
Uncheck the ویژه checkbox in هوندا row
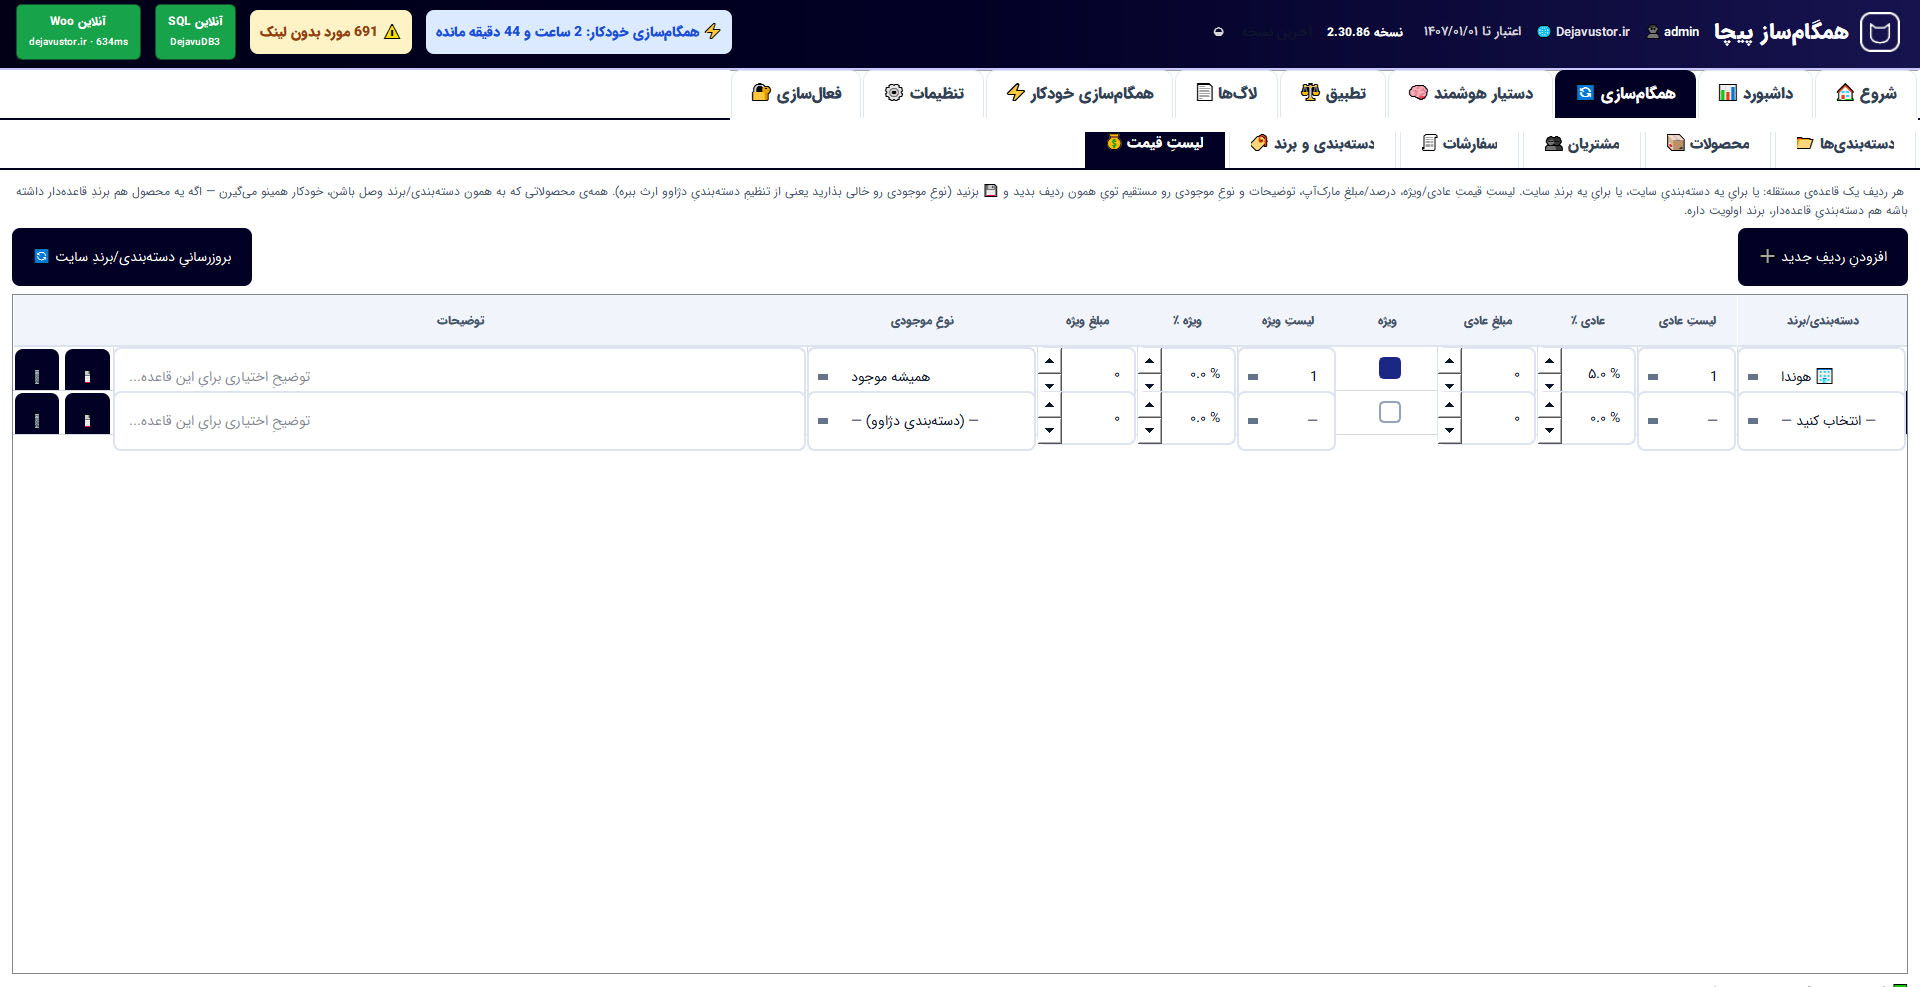(1390, 368)
